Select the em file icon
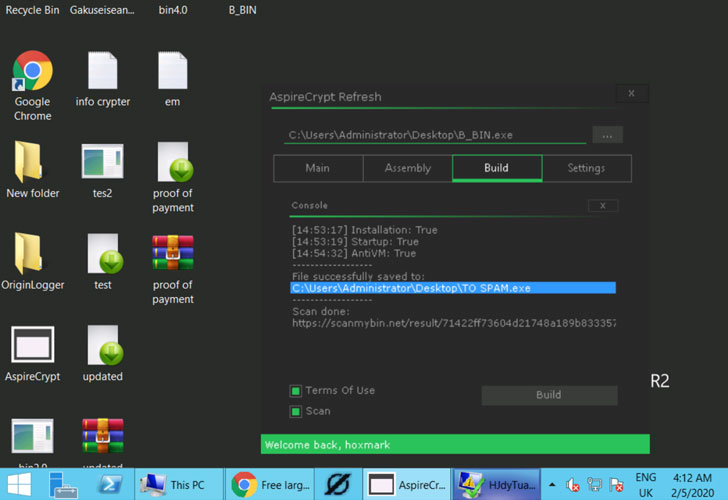The height and width of the screenshot is (500, 728). [x=173, y=70]
